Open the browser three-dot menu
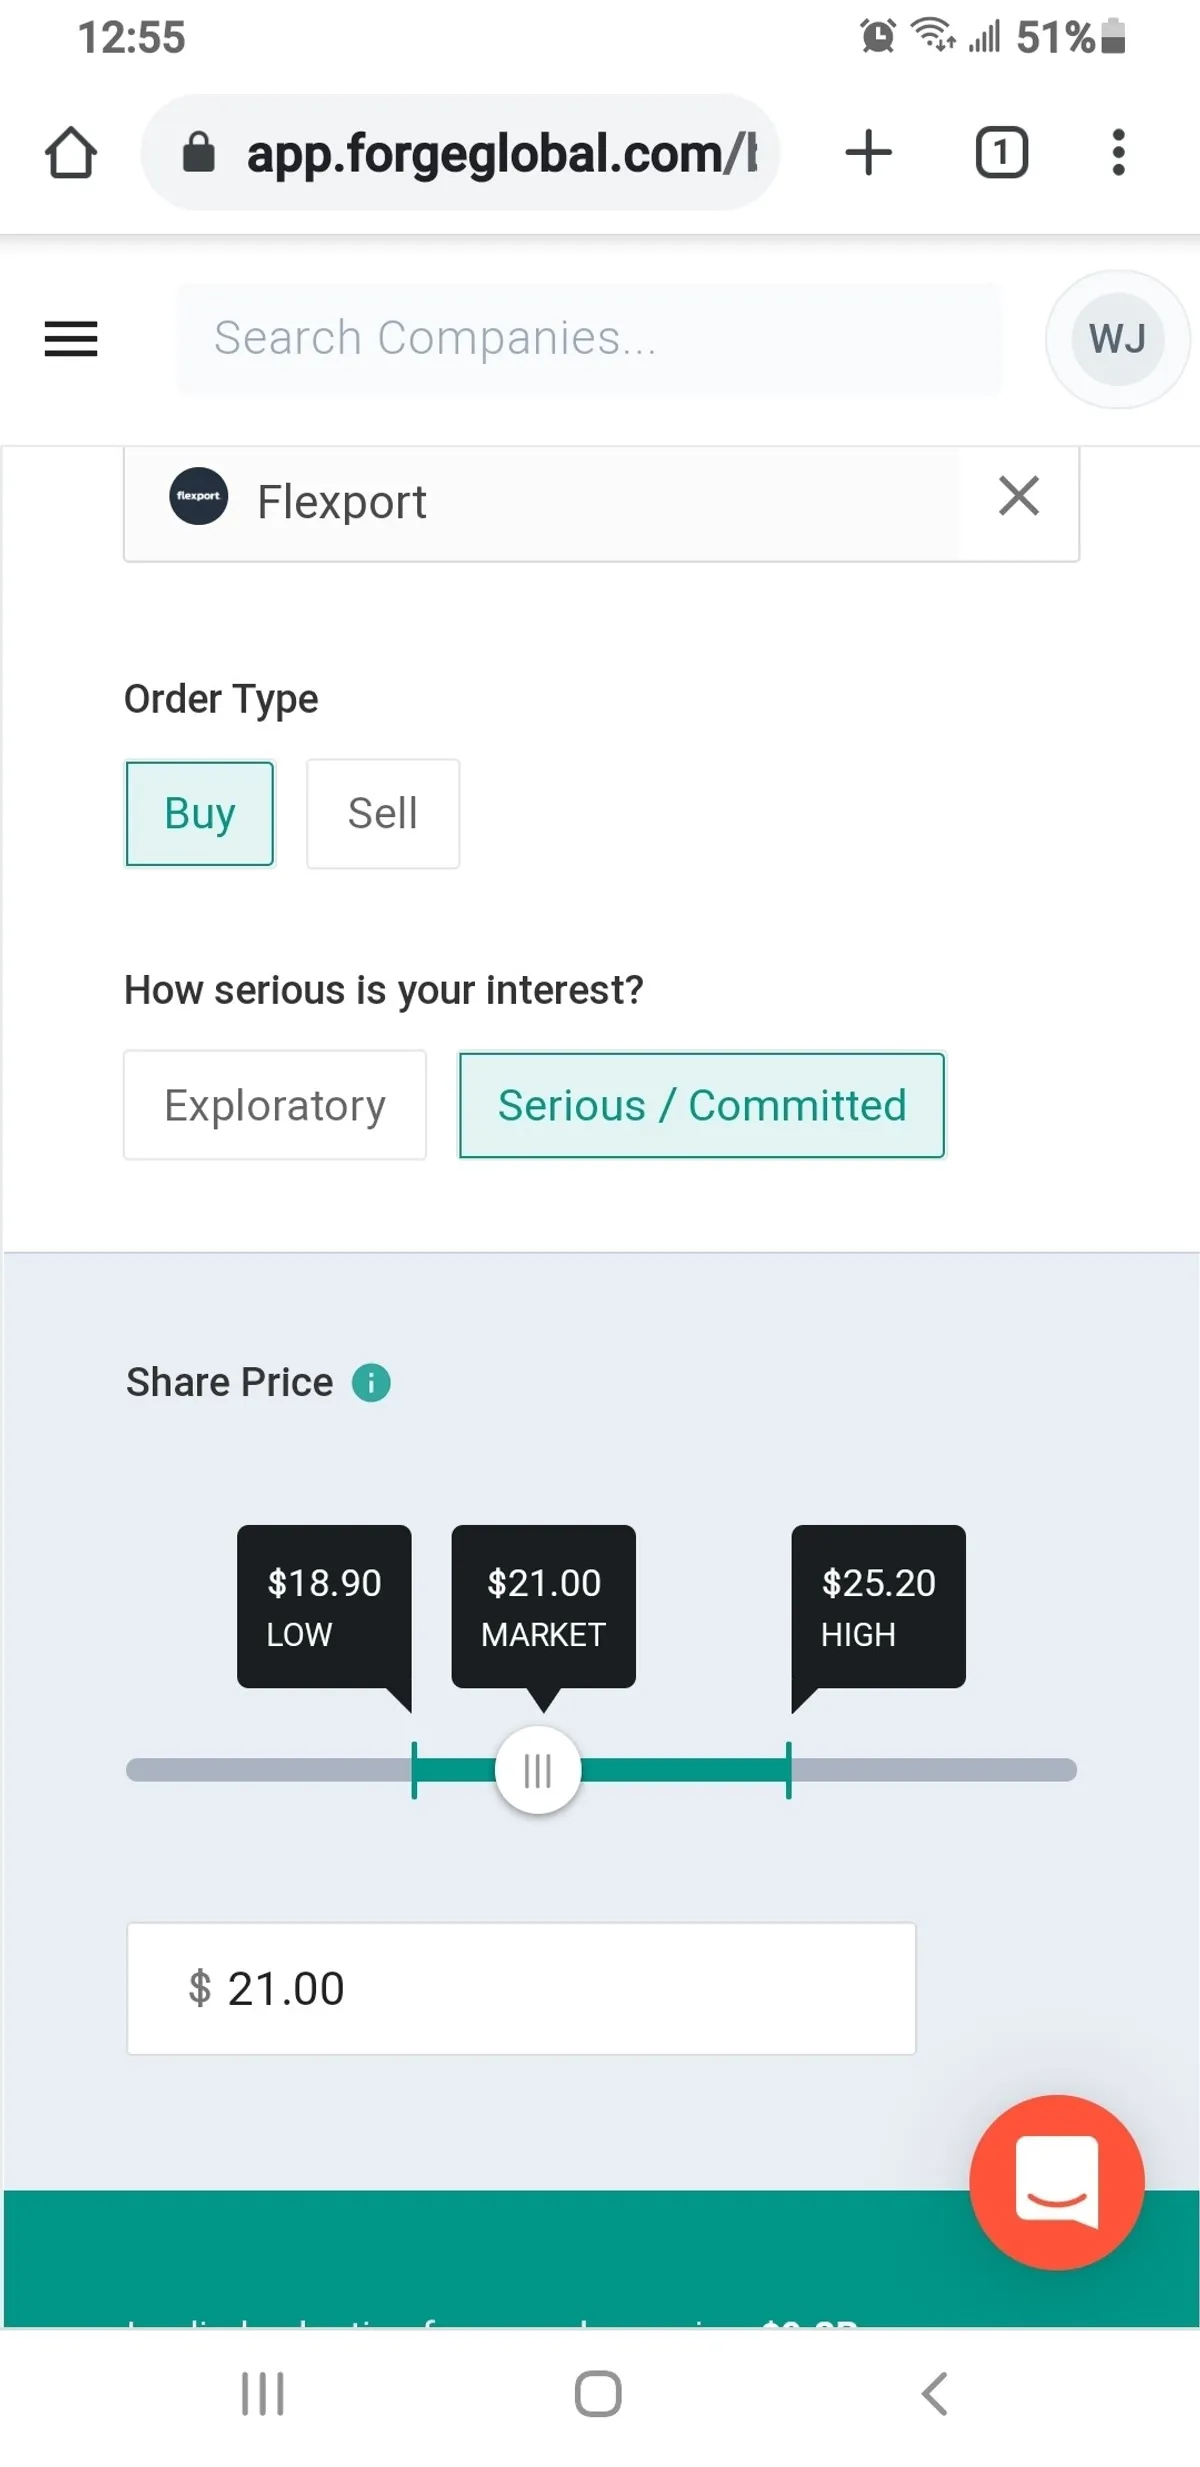This screenshot has width=1200, height=2467. point(1118,153)
